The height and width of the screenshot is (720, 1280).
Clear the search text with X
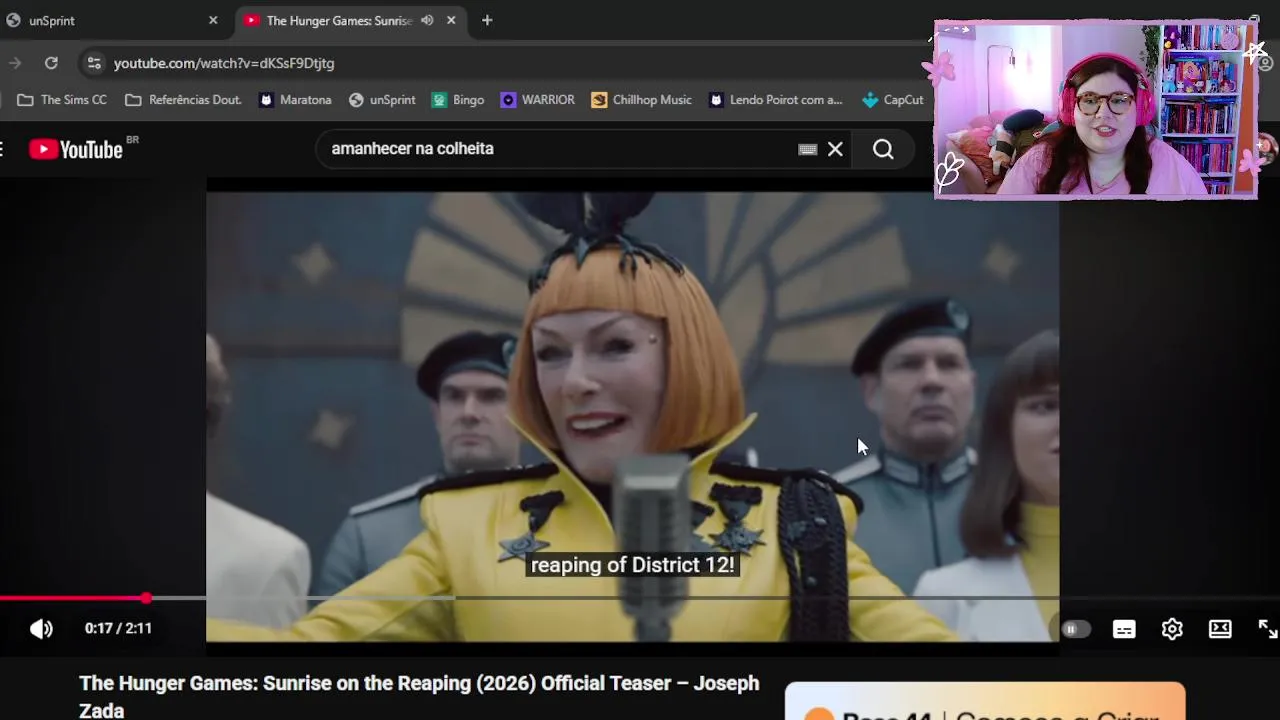pyautogui.click(x=835, y=149)
